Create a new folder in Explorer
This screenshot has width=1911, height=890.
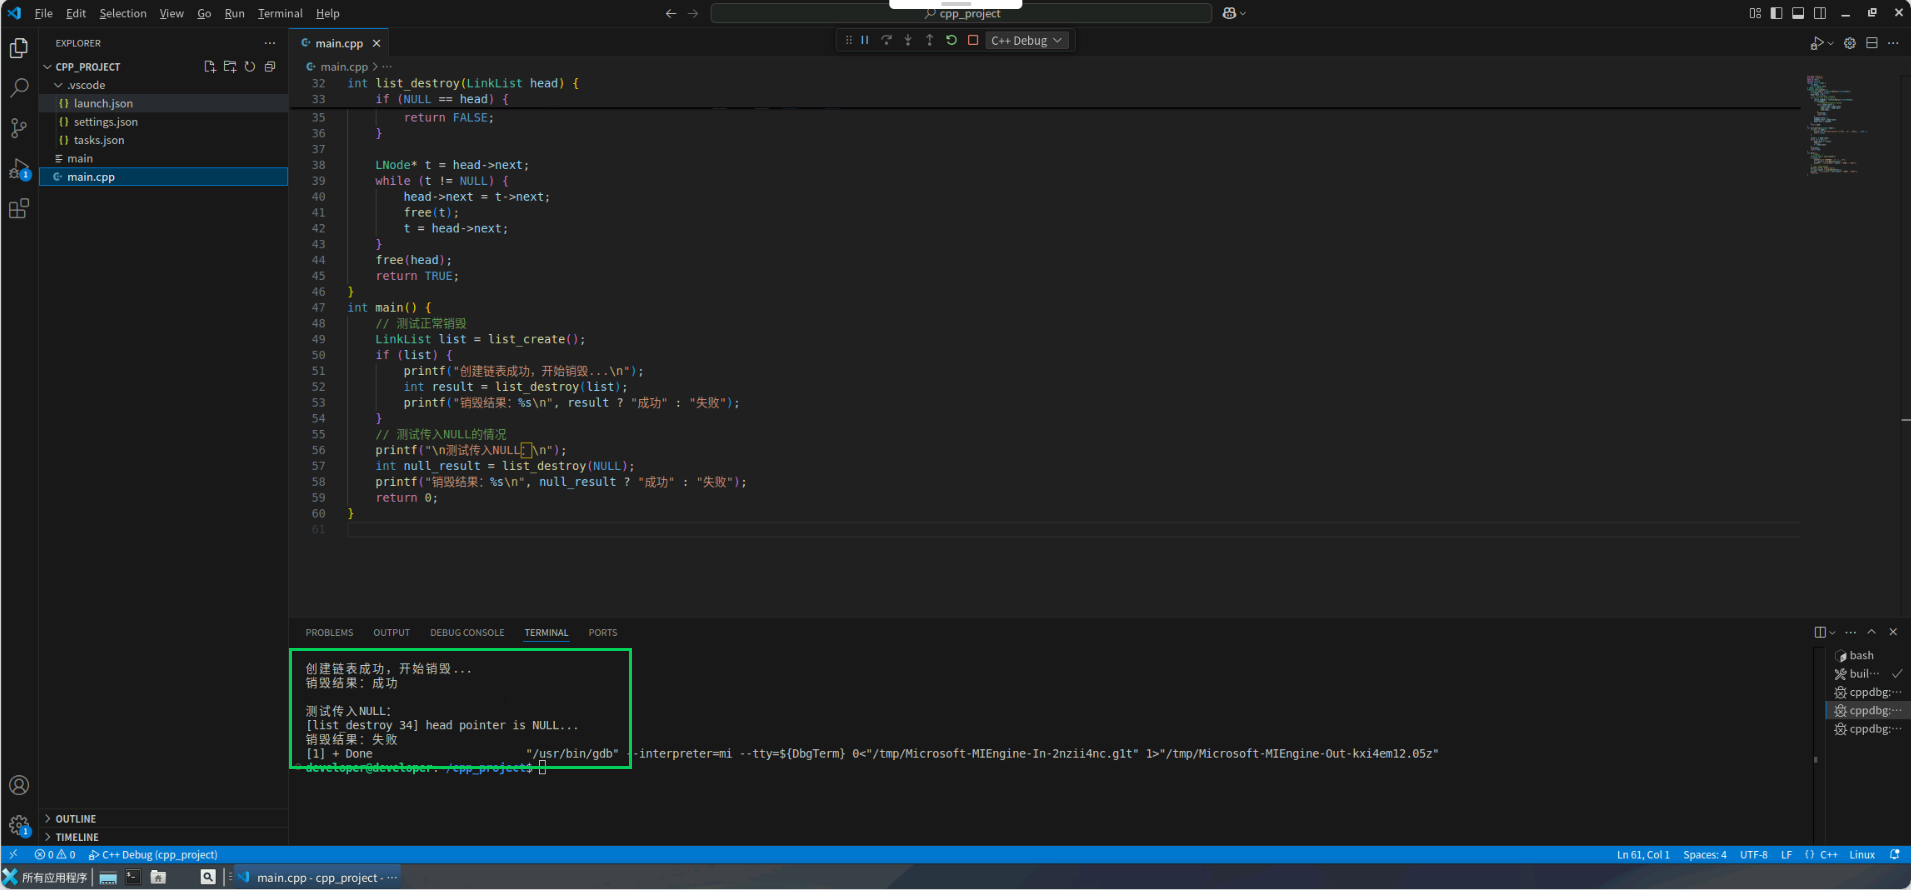click(230, 66)
